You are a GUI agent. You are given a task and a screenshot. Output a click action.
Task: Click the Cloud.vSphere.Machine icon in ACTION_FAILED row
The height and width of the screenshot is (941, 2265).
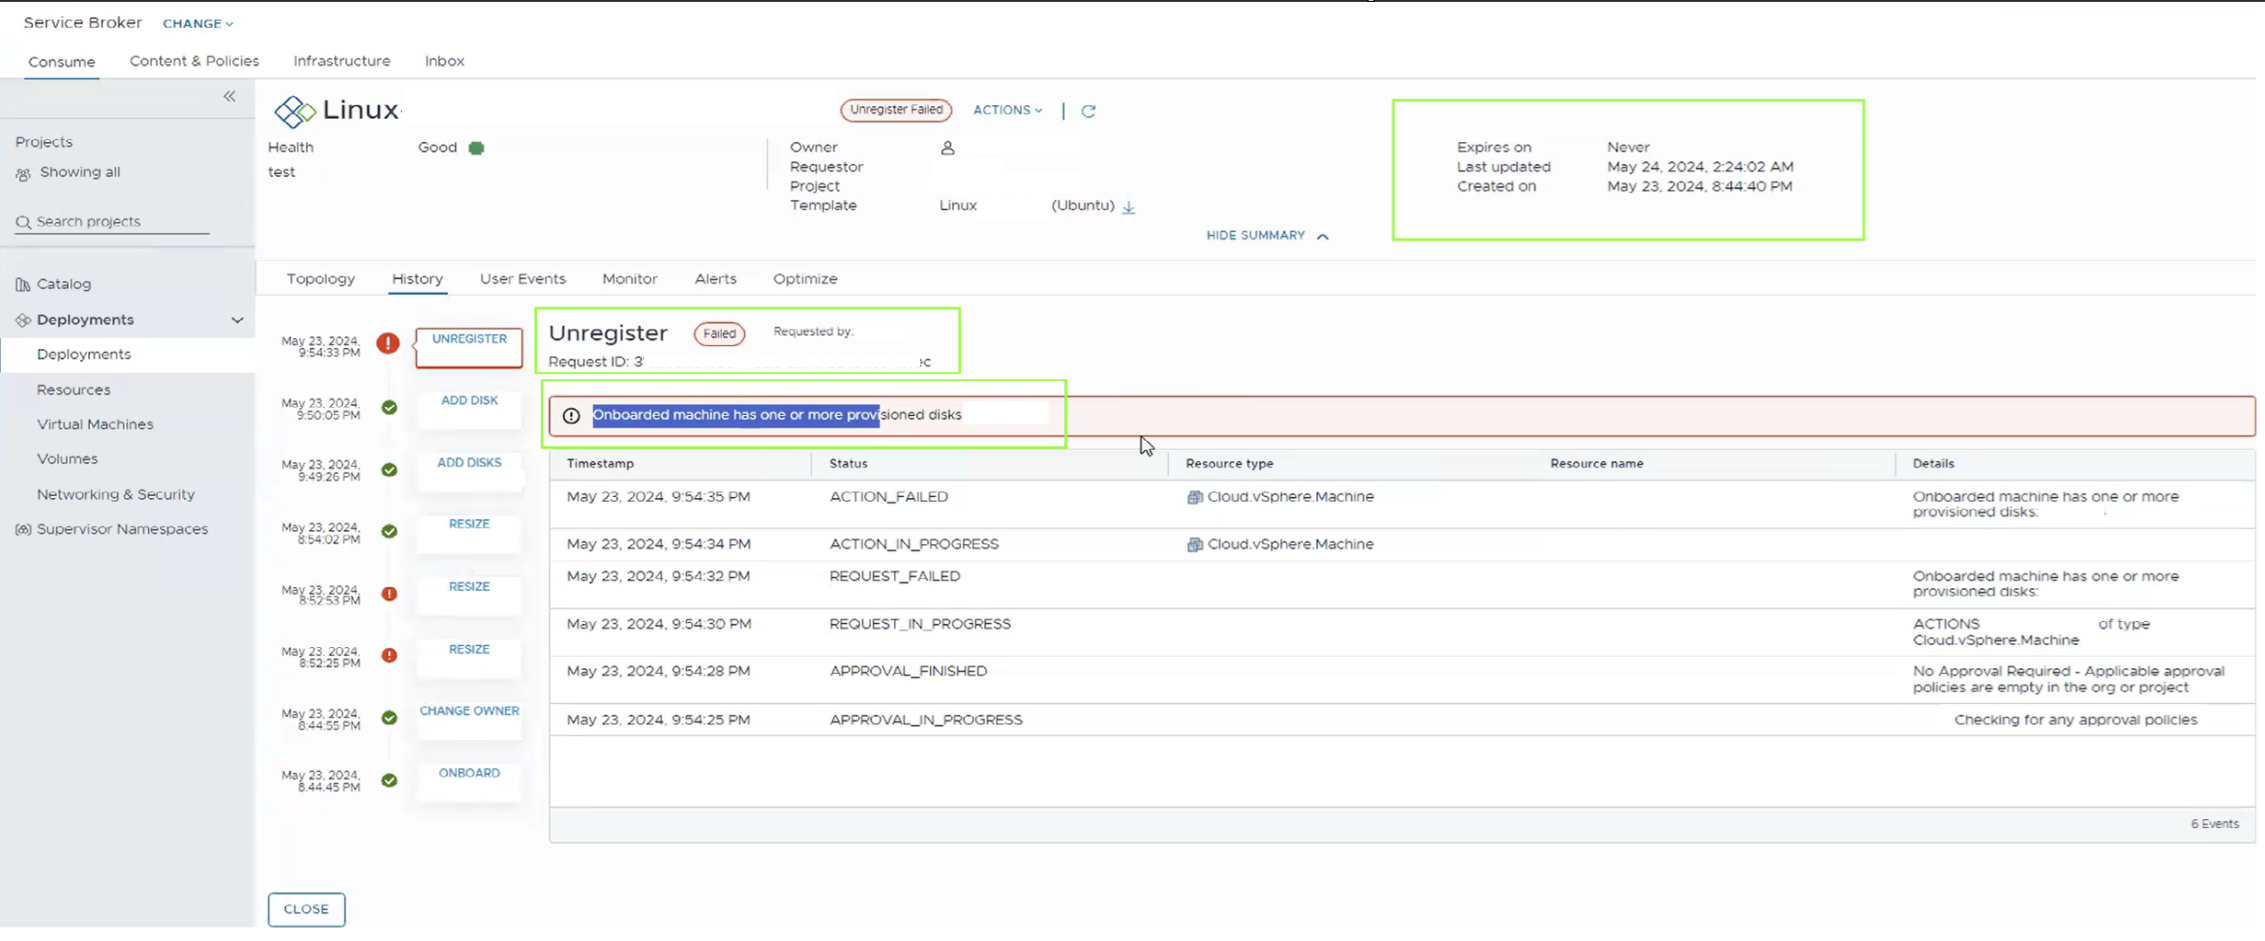1194,497
